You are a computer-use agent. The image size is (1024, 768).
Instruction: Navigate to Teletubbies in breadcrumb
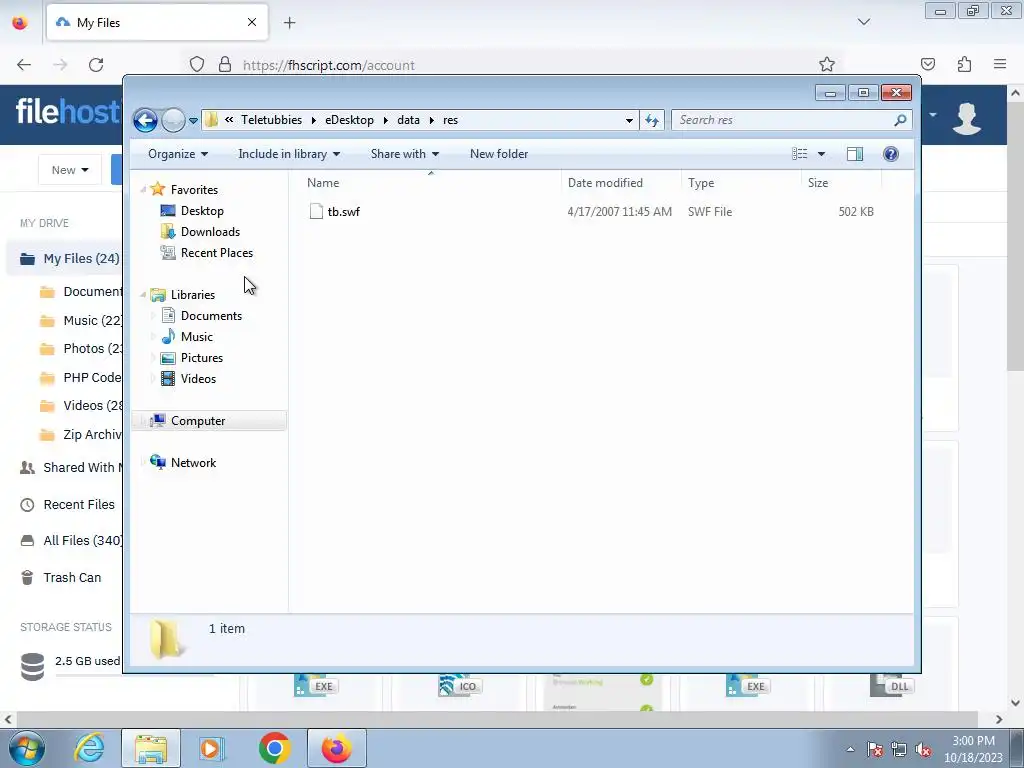pyautogui.click(x=272, y=120)
